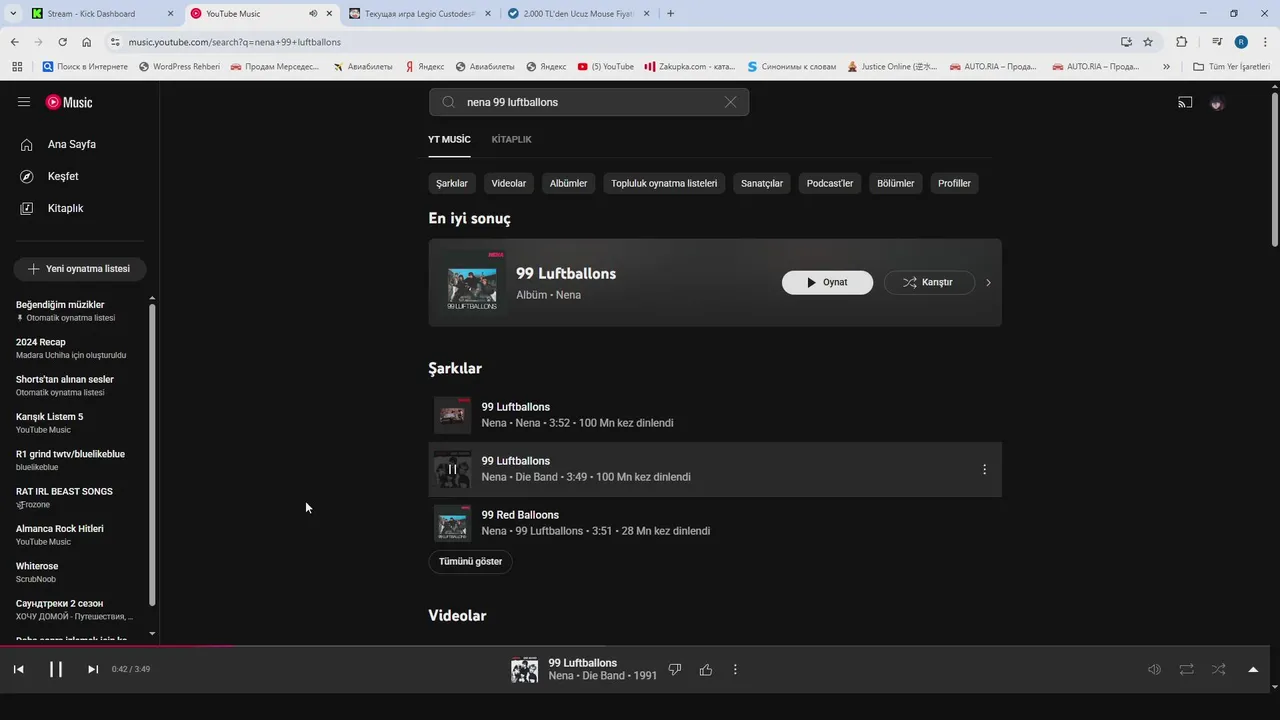Open Tüm Yer İşaretleri bookmarks folder
1280x720 pixels.
pos(1231,67)
